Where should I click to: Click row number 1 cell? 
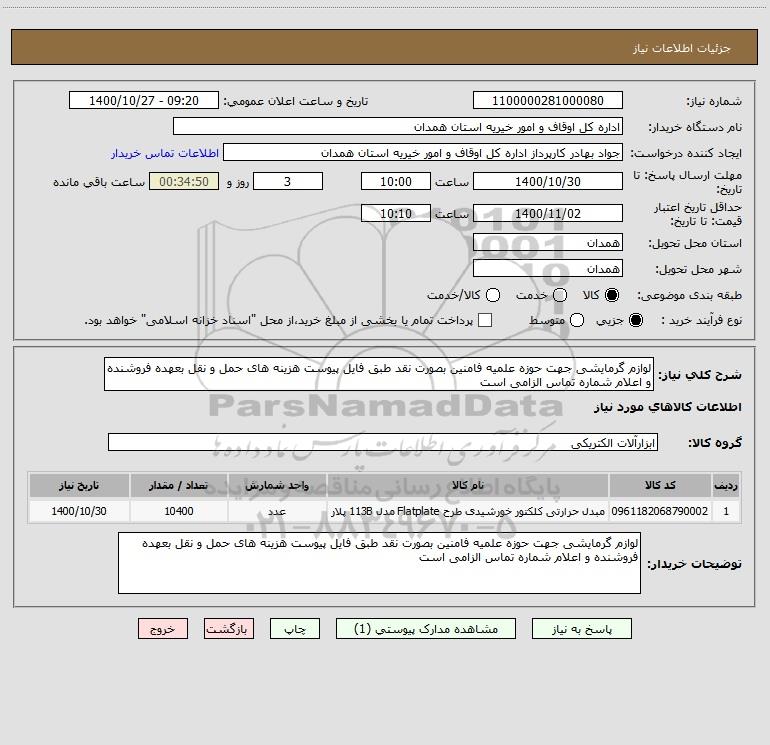726,511
